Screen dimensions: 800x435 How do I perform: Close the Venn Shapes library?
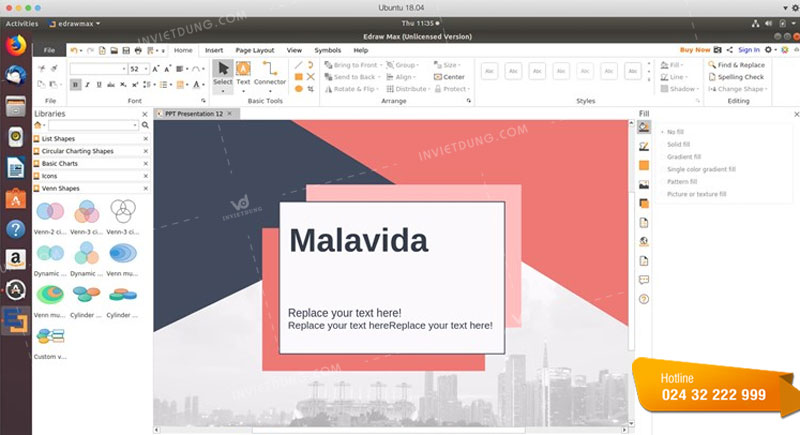[145, 189]
